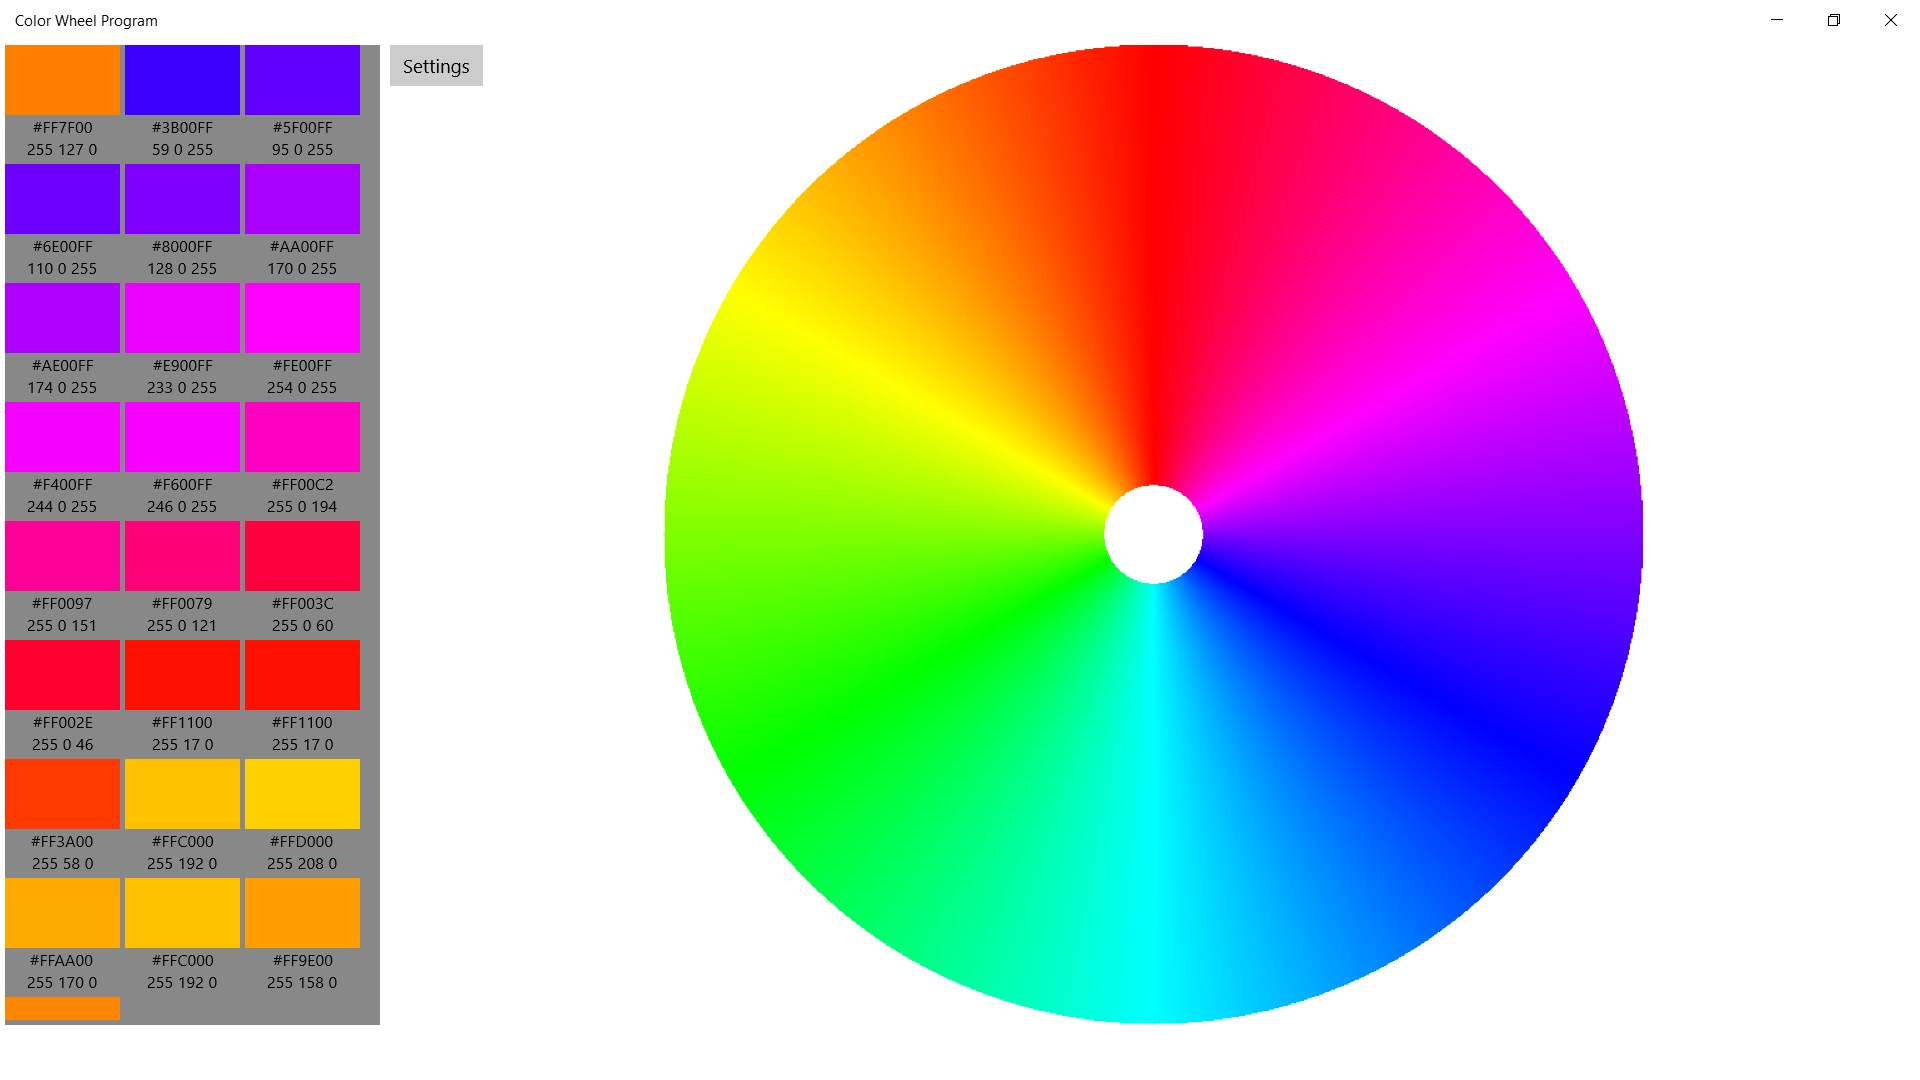The image size is (1920, 1080).
Task: Maximize or restore the window
Action: point(1833,20)
